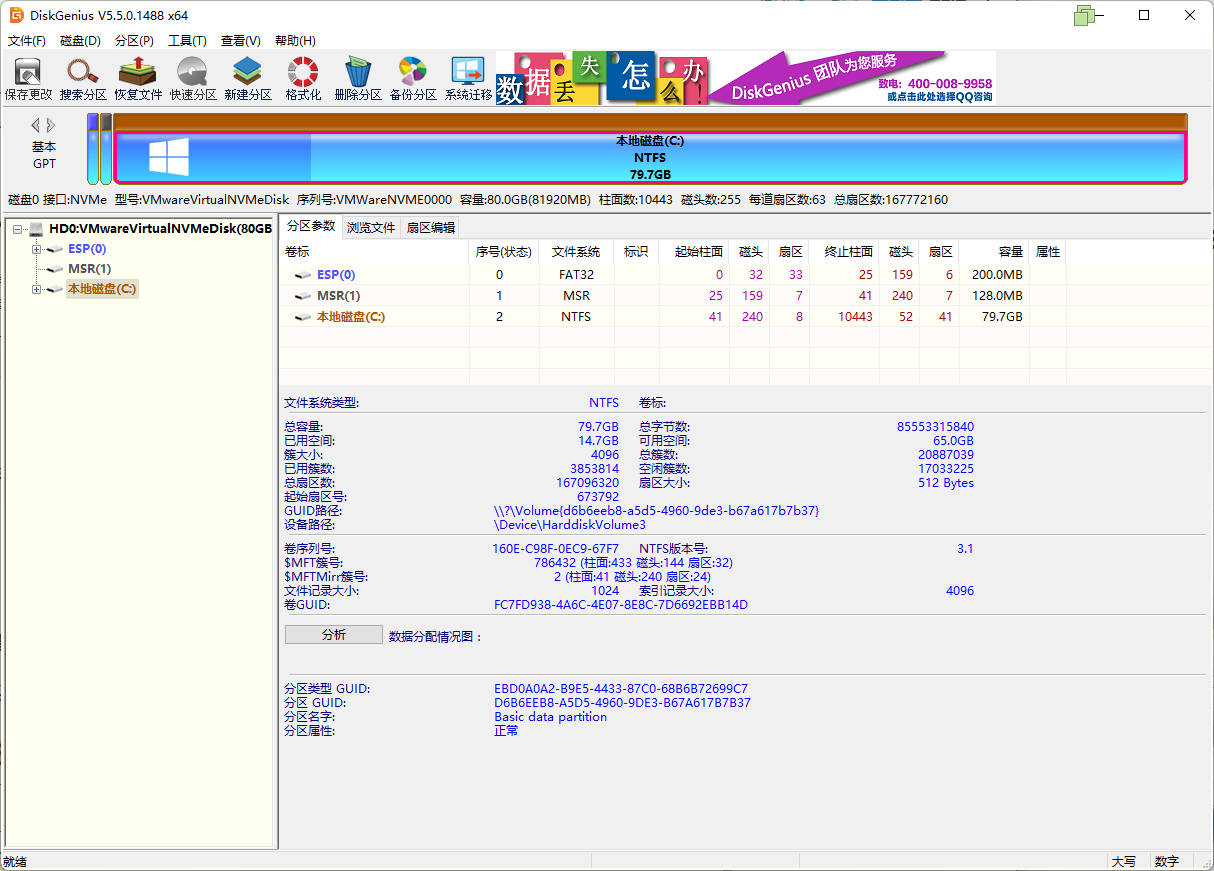Image resolution: width=1214 pixels, height=871 pixels.
Task: Start the 系统迁移 system migration tool
Action: click(x=468, y=78)
